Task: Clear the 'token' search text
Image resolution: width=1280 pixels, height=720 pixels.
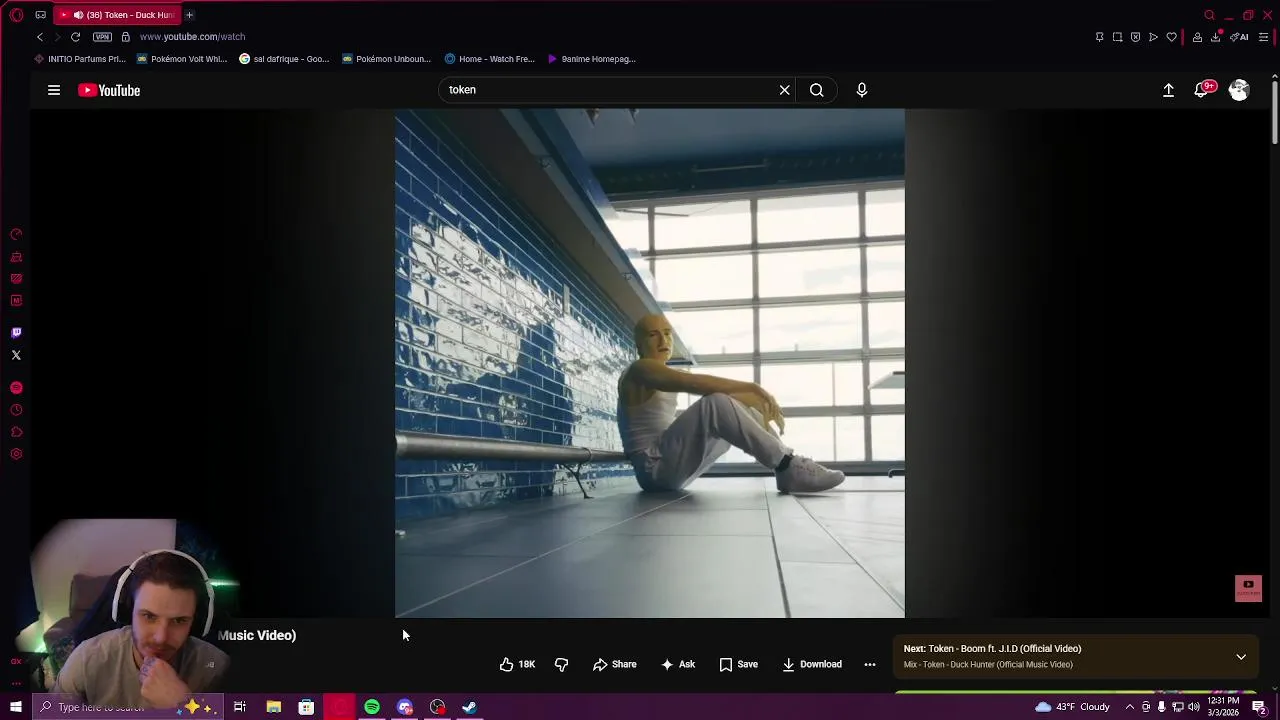Action: (785, 90)
